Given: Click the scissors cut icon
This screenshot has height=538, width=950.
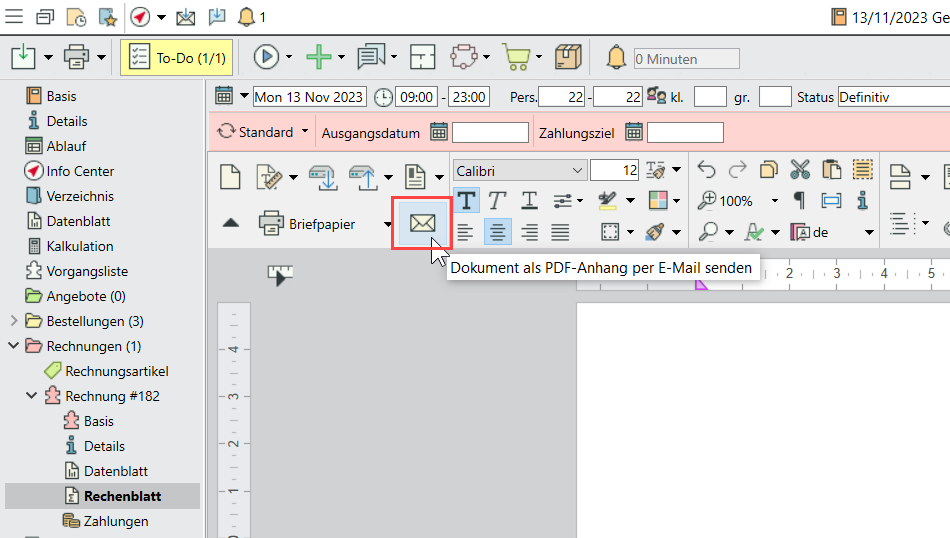Looking at the screenshot, I should pyautogui.click(x=800, y=170).
